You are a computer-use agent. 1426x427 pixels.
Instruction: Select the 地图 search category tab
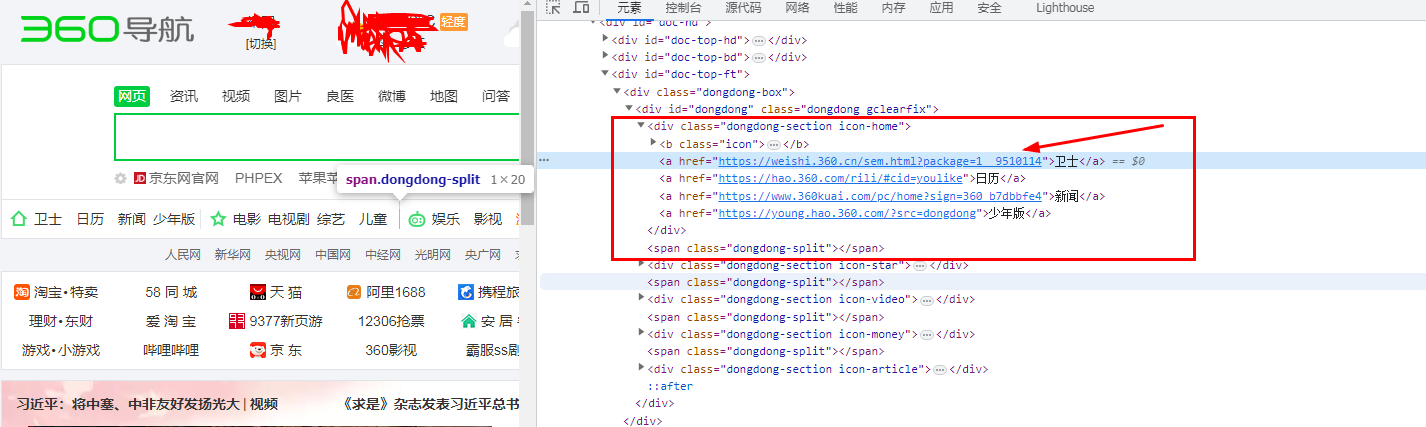[x=444, y=96]
